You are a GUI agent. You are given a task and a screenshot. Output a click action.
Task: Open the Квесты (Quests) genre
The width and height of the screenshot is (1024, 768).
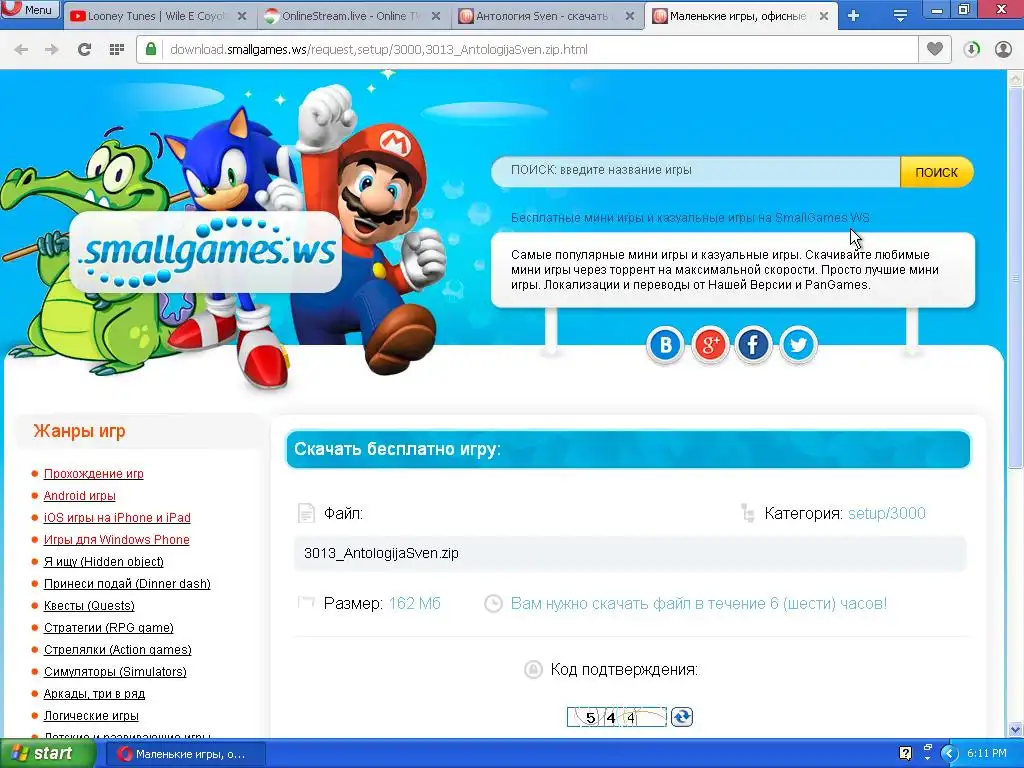point(89,605)
